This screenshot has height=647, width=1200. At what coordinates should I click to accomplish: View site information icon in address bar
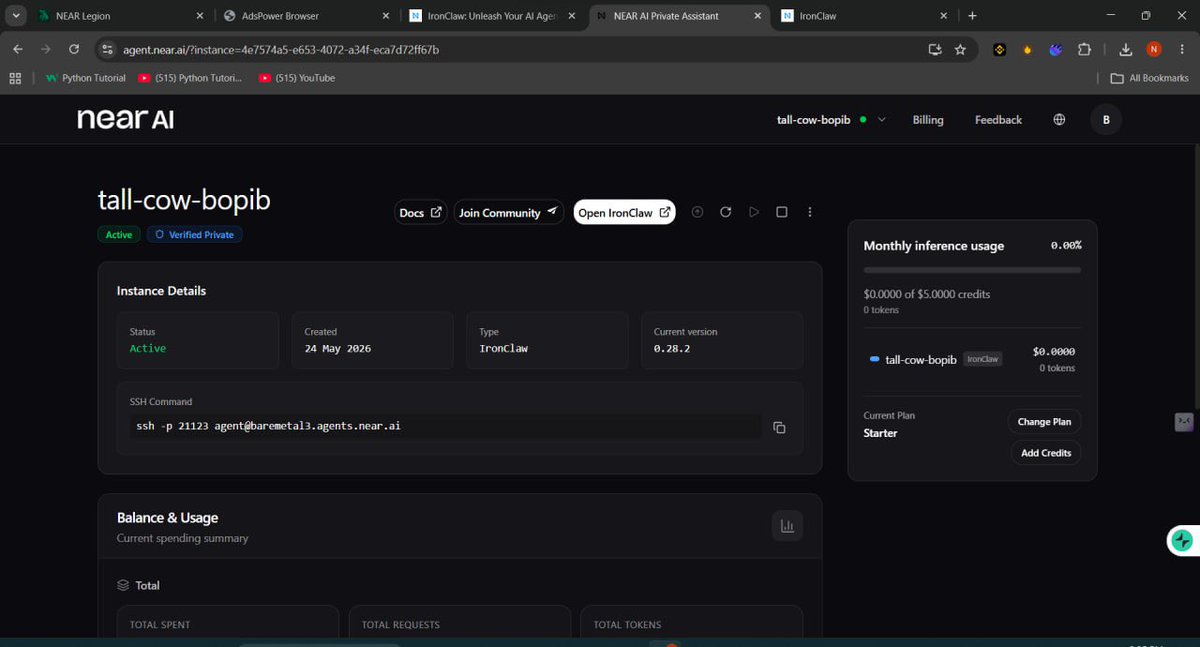pos(107,49)
